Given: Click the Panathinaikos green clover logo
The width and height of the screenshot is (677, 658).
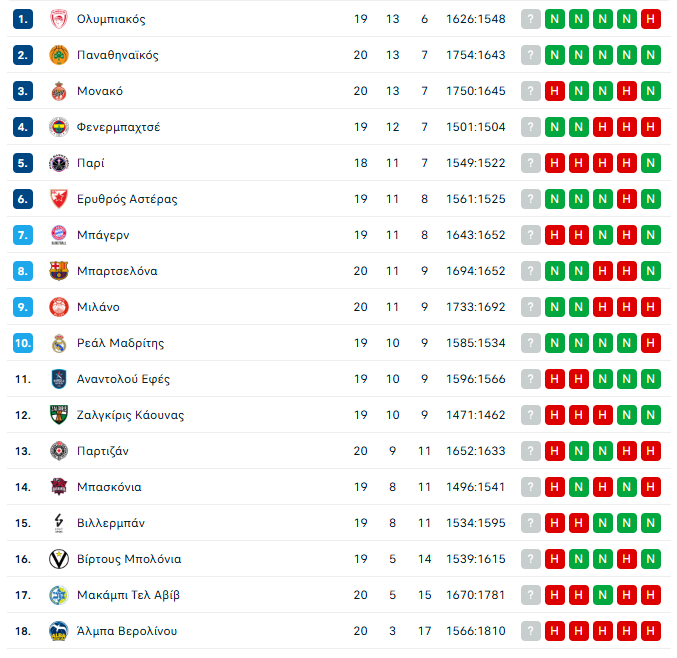Looking at the screenshot, I should (58, 55).
